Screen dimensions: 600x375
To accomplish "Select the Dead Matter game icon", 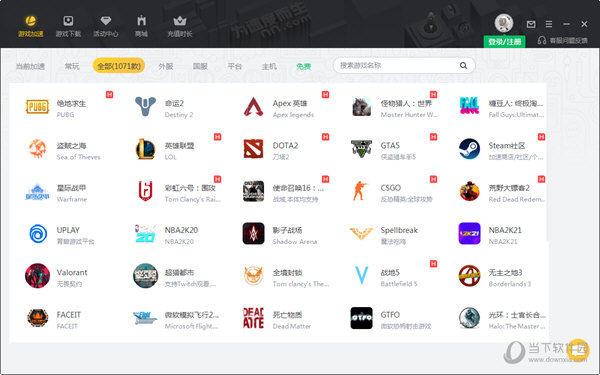I will tap(253, 318).
